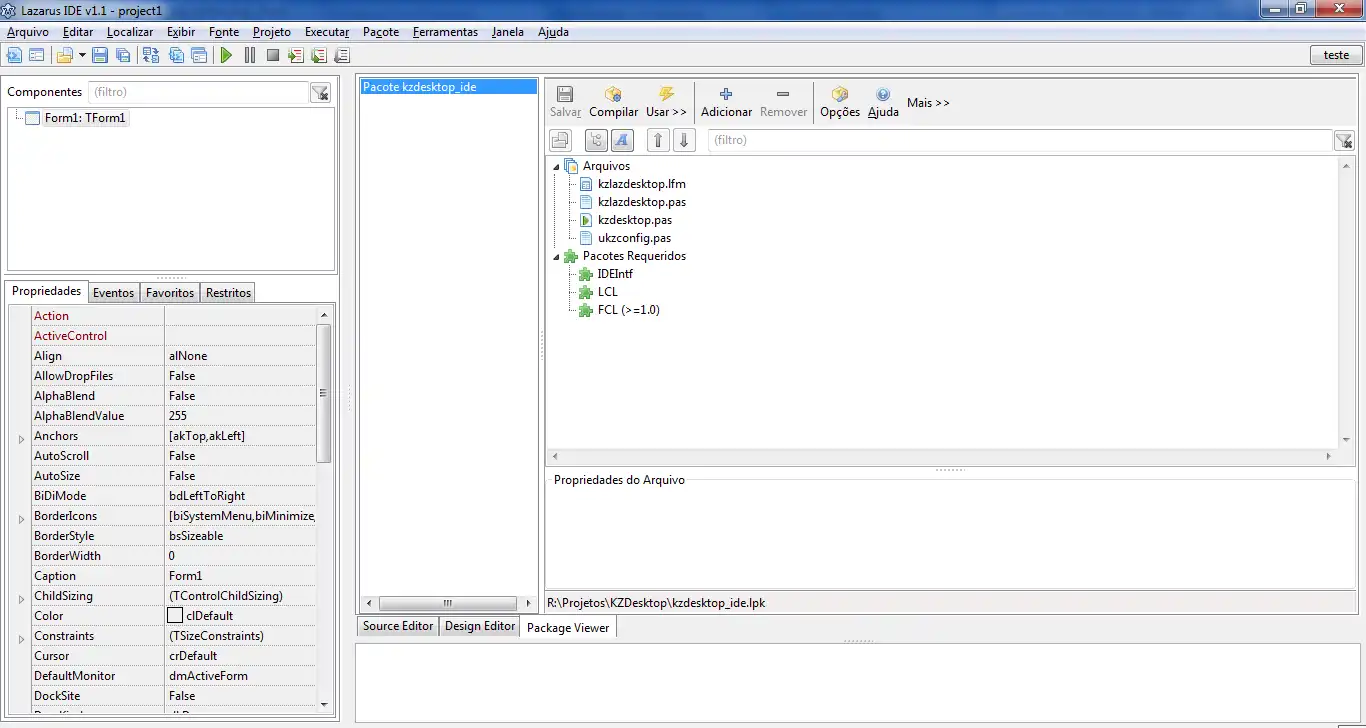Compile the package with Compilar
Viewport: 1366px width, 728px height.
[613, 102]
